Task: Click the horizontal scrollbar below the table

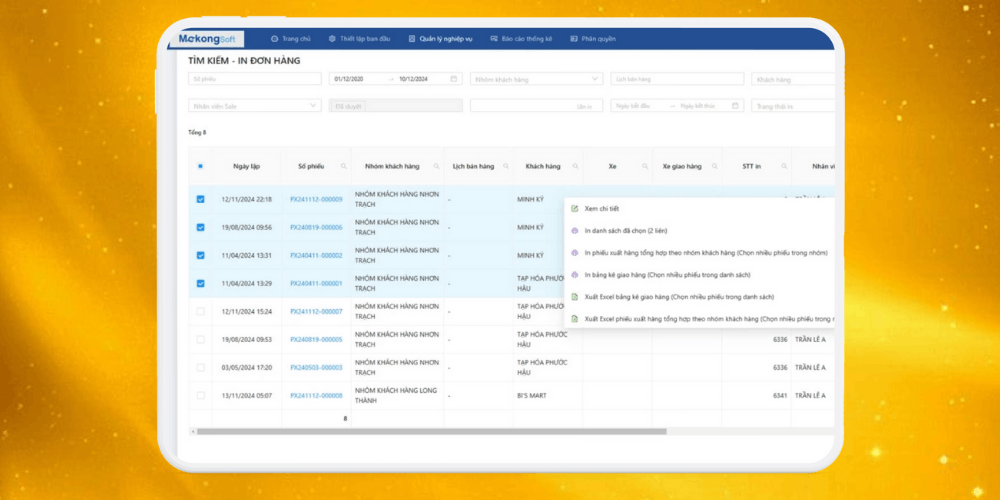Action: [x=430, y=431]
